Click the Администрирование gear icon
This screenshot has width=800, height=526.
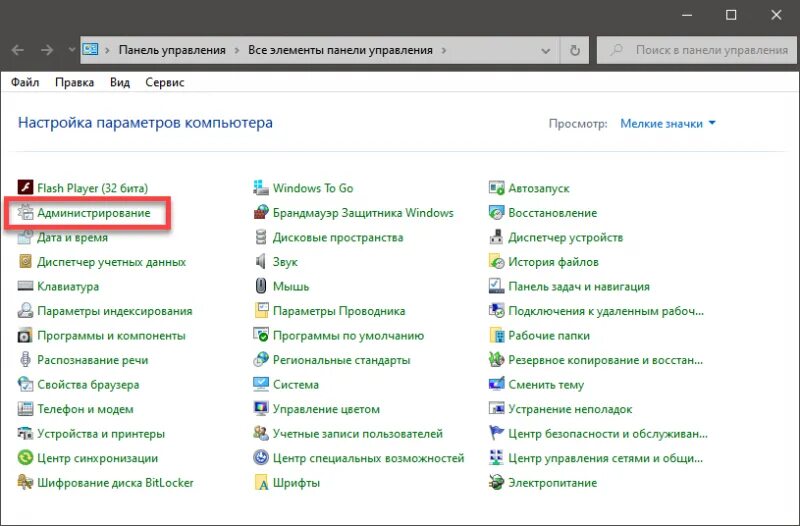click(25, 212)
